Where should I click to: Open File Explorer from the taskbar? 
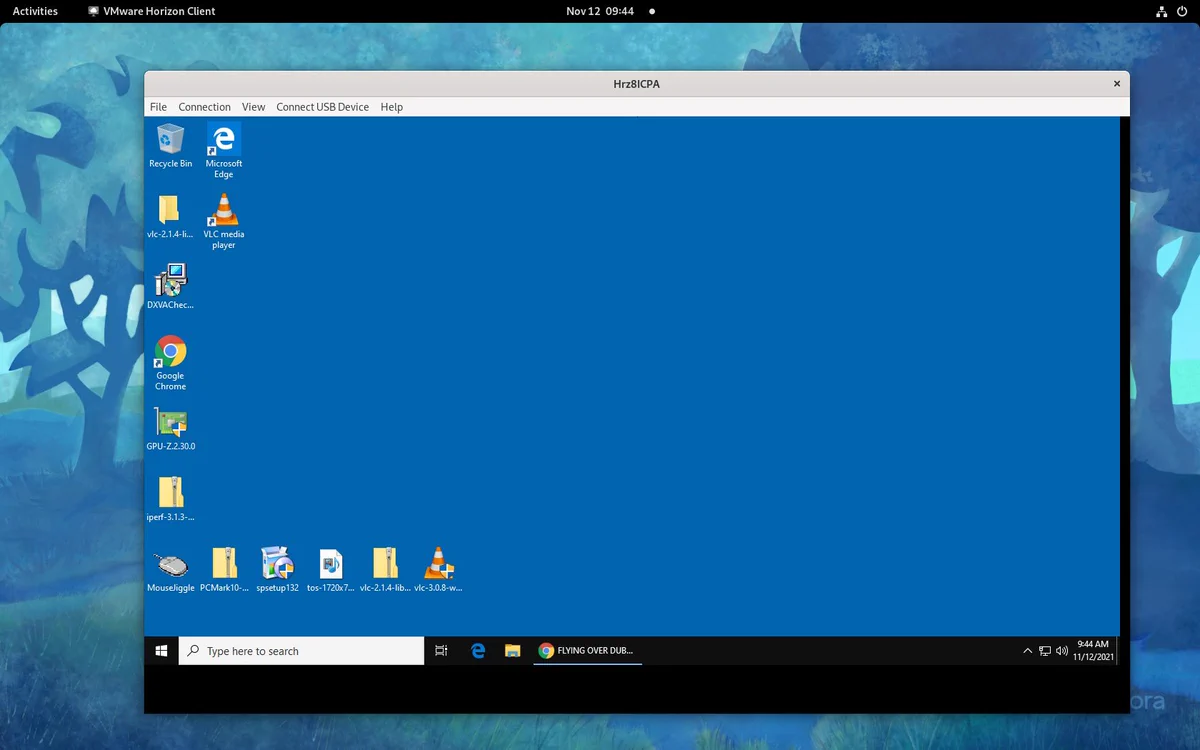pos(512,651)
